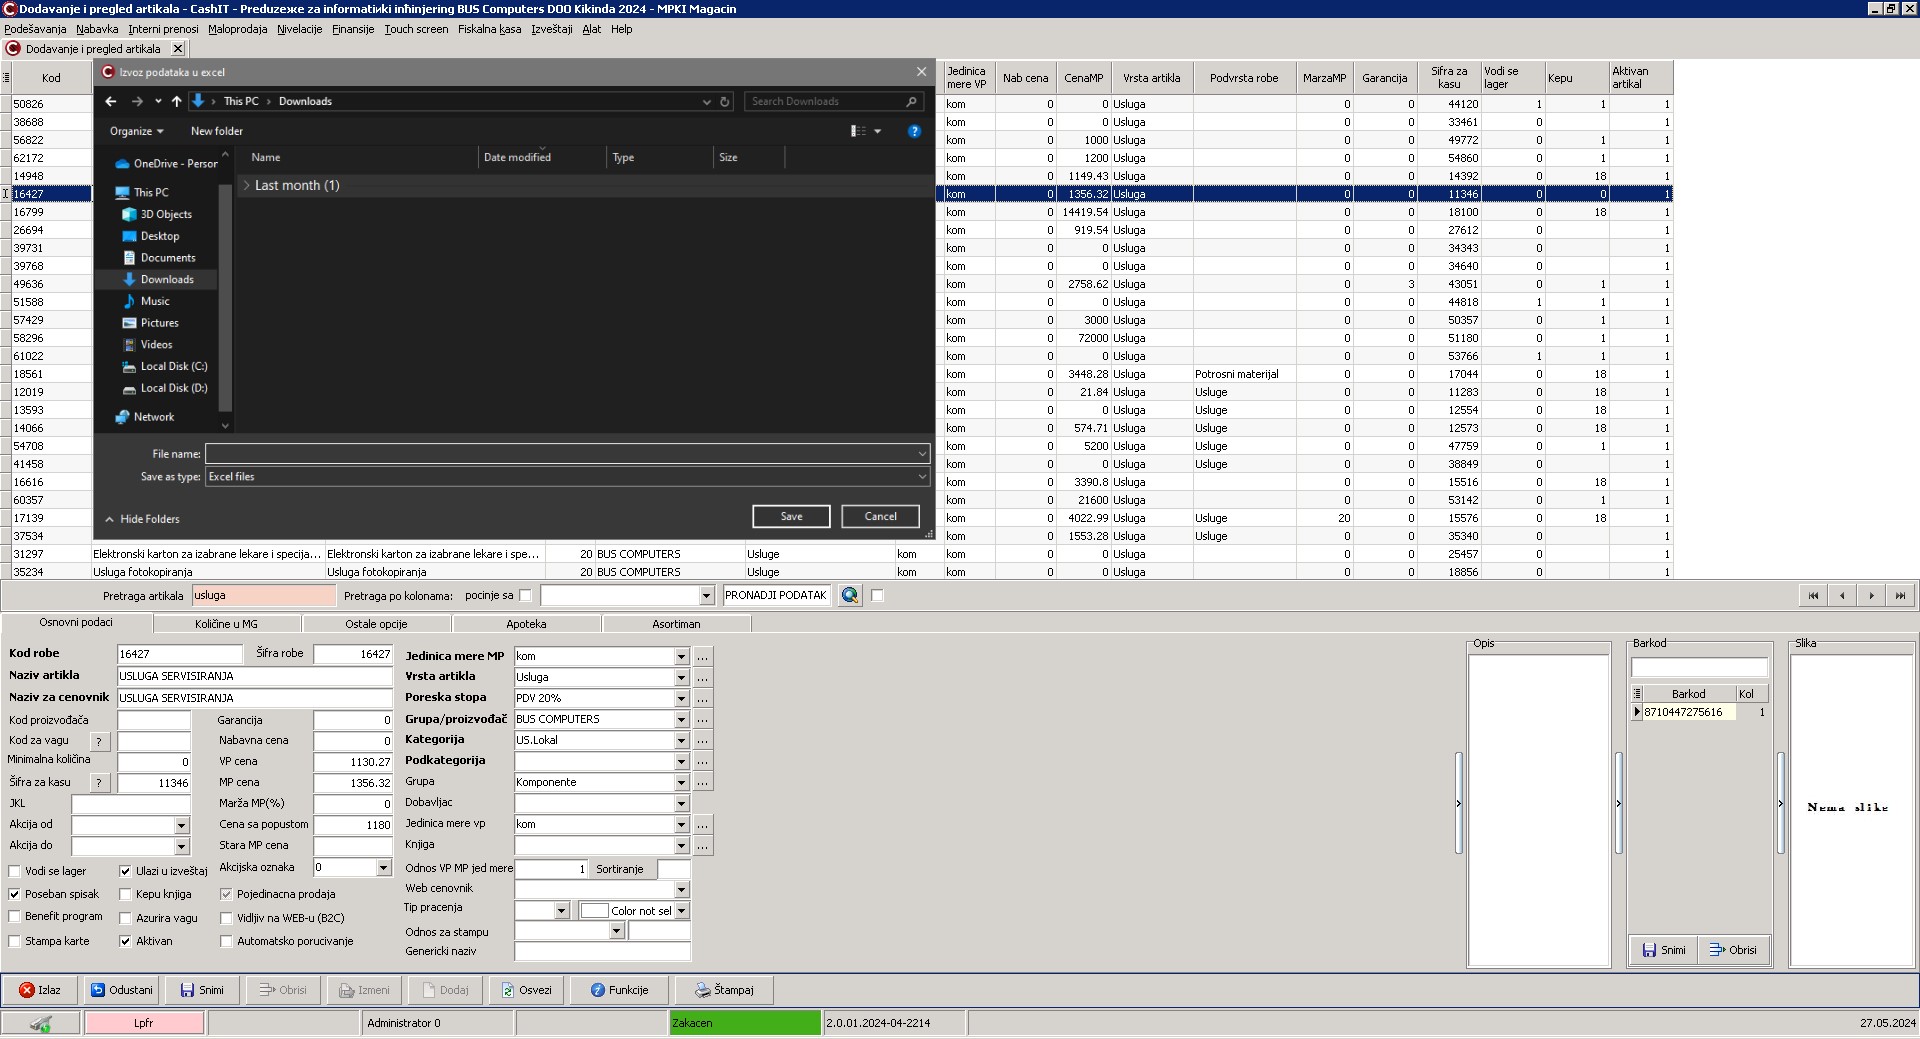Enable Vidljiv na WEB-u (B2C) checkbox
The height and width of the screenshot is (1039, 1920).
226,918
